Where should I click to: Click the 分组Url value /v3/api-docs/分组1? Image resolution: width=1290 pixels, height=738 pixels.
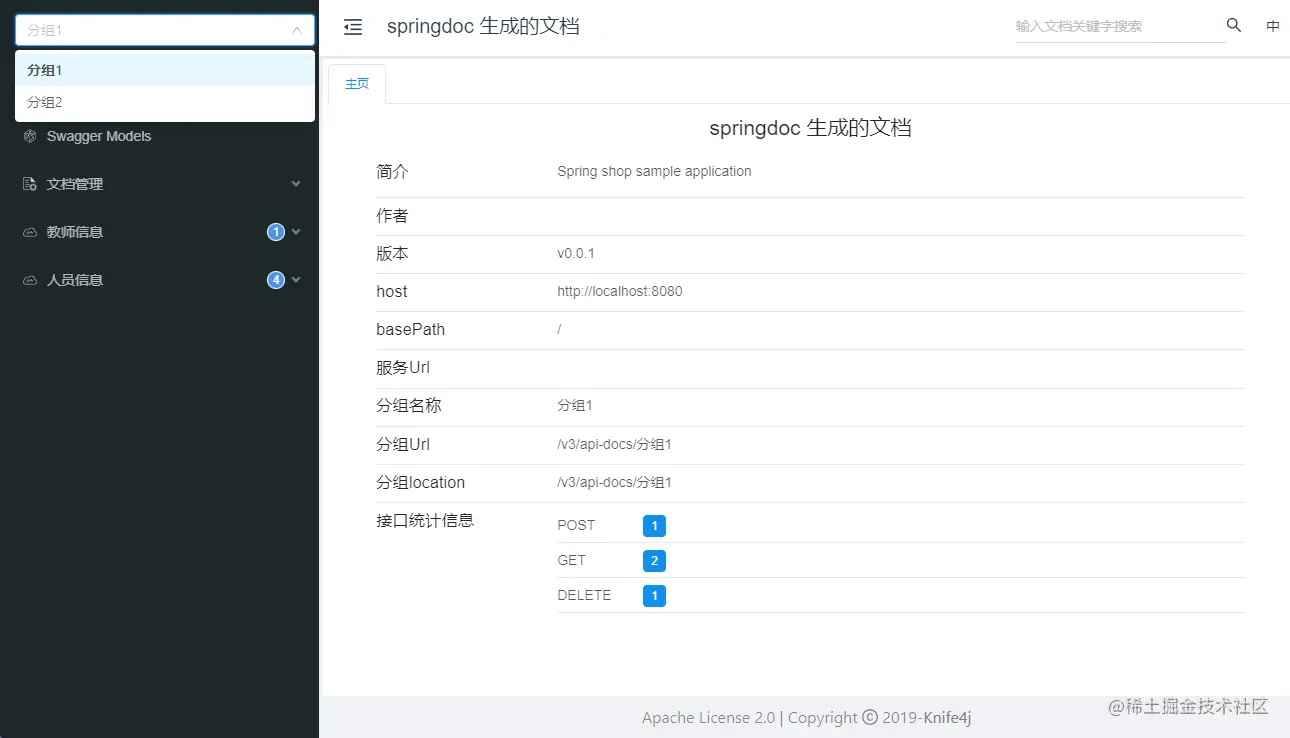point(614,444)
